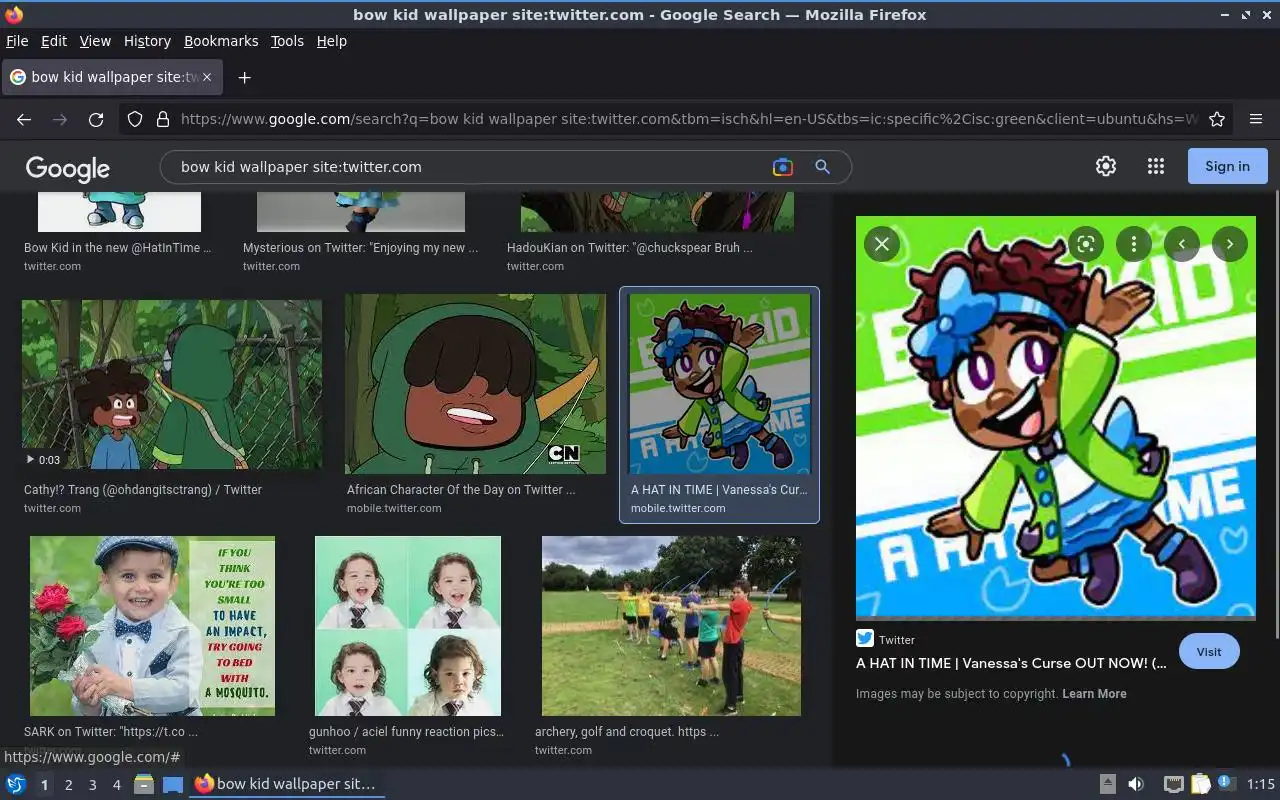This screenshot has height=800, width=1280.
Task: Open the three-dot options on image preview
Action: tap(1133, 244)
